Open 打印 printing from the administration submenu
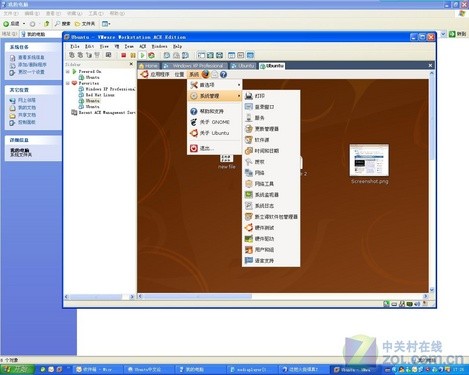Viewport: 469px width, 375px height. coord(271,96)
